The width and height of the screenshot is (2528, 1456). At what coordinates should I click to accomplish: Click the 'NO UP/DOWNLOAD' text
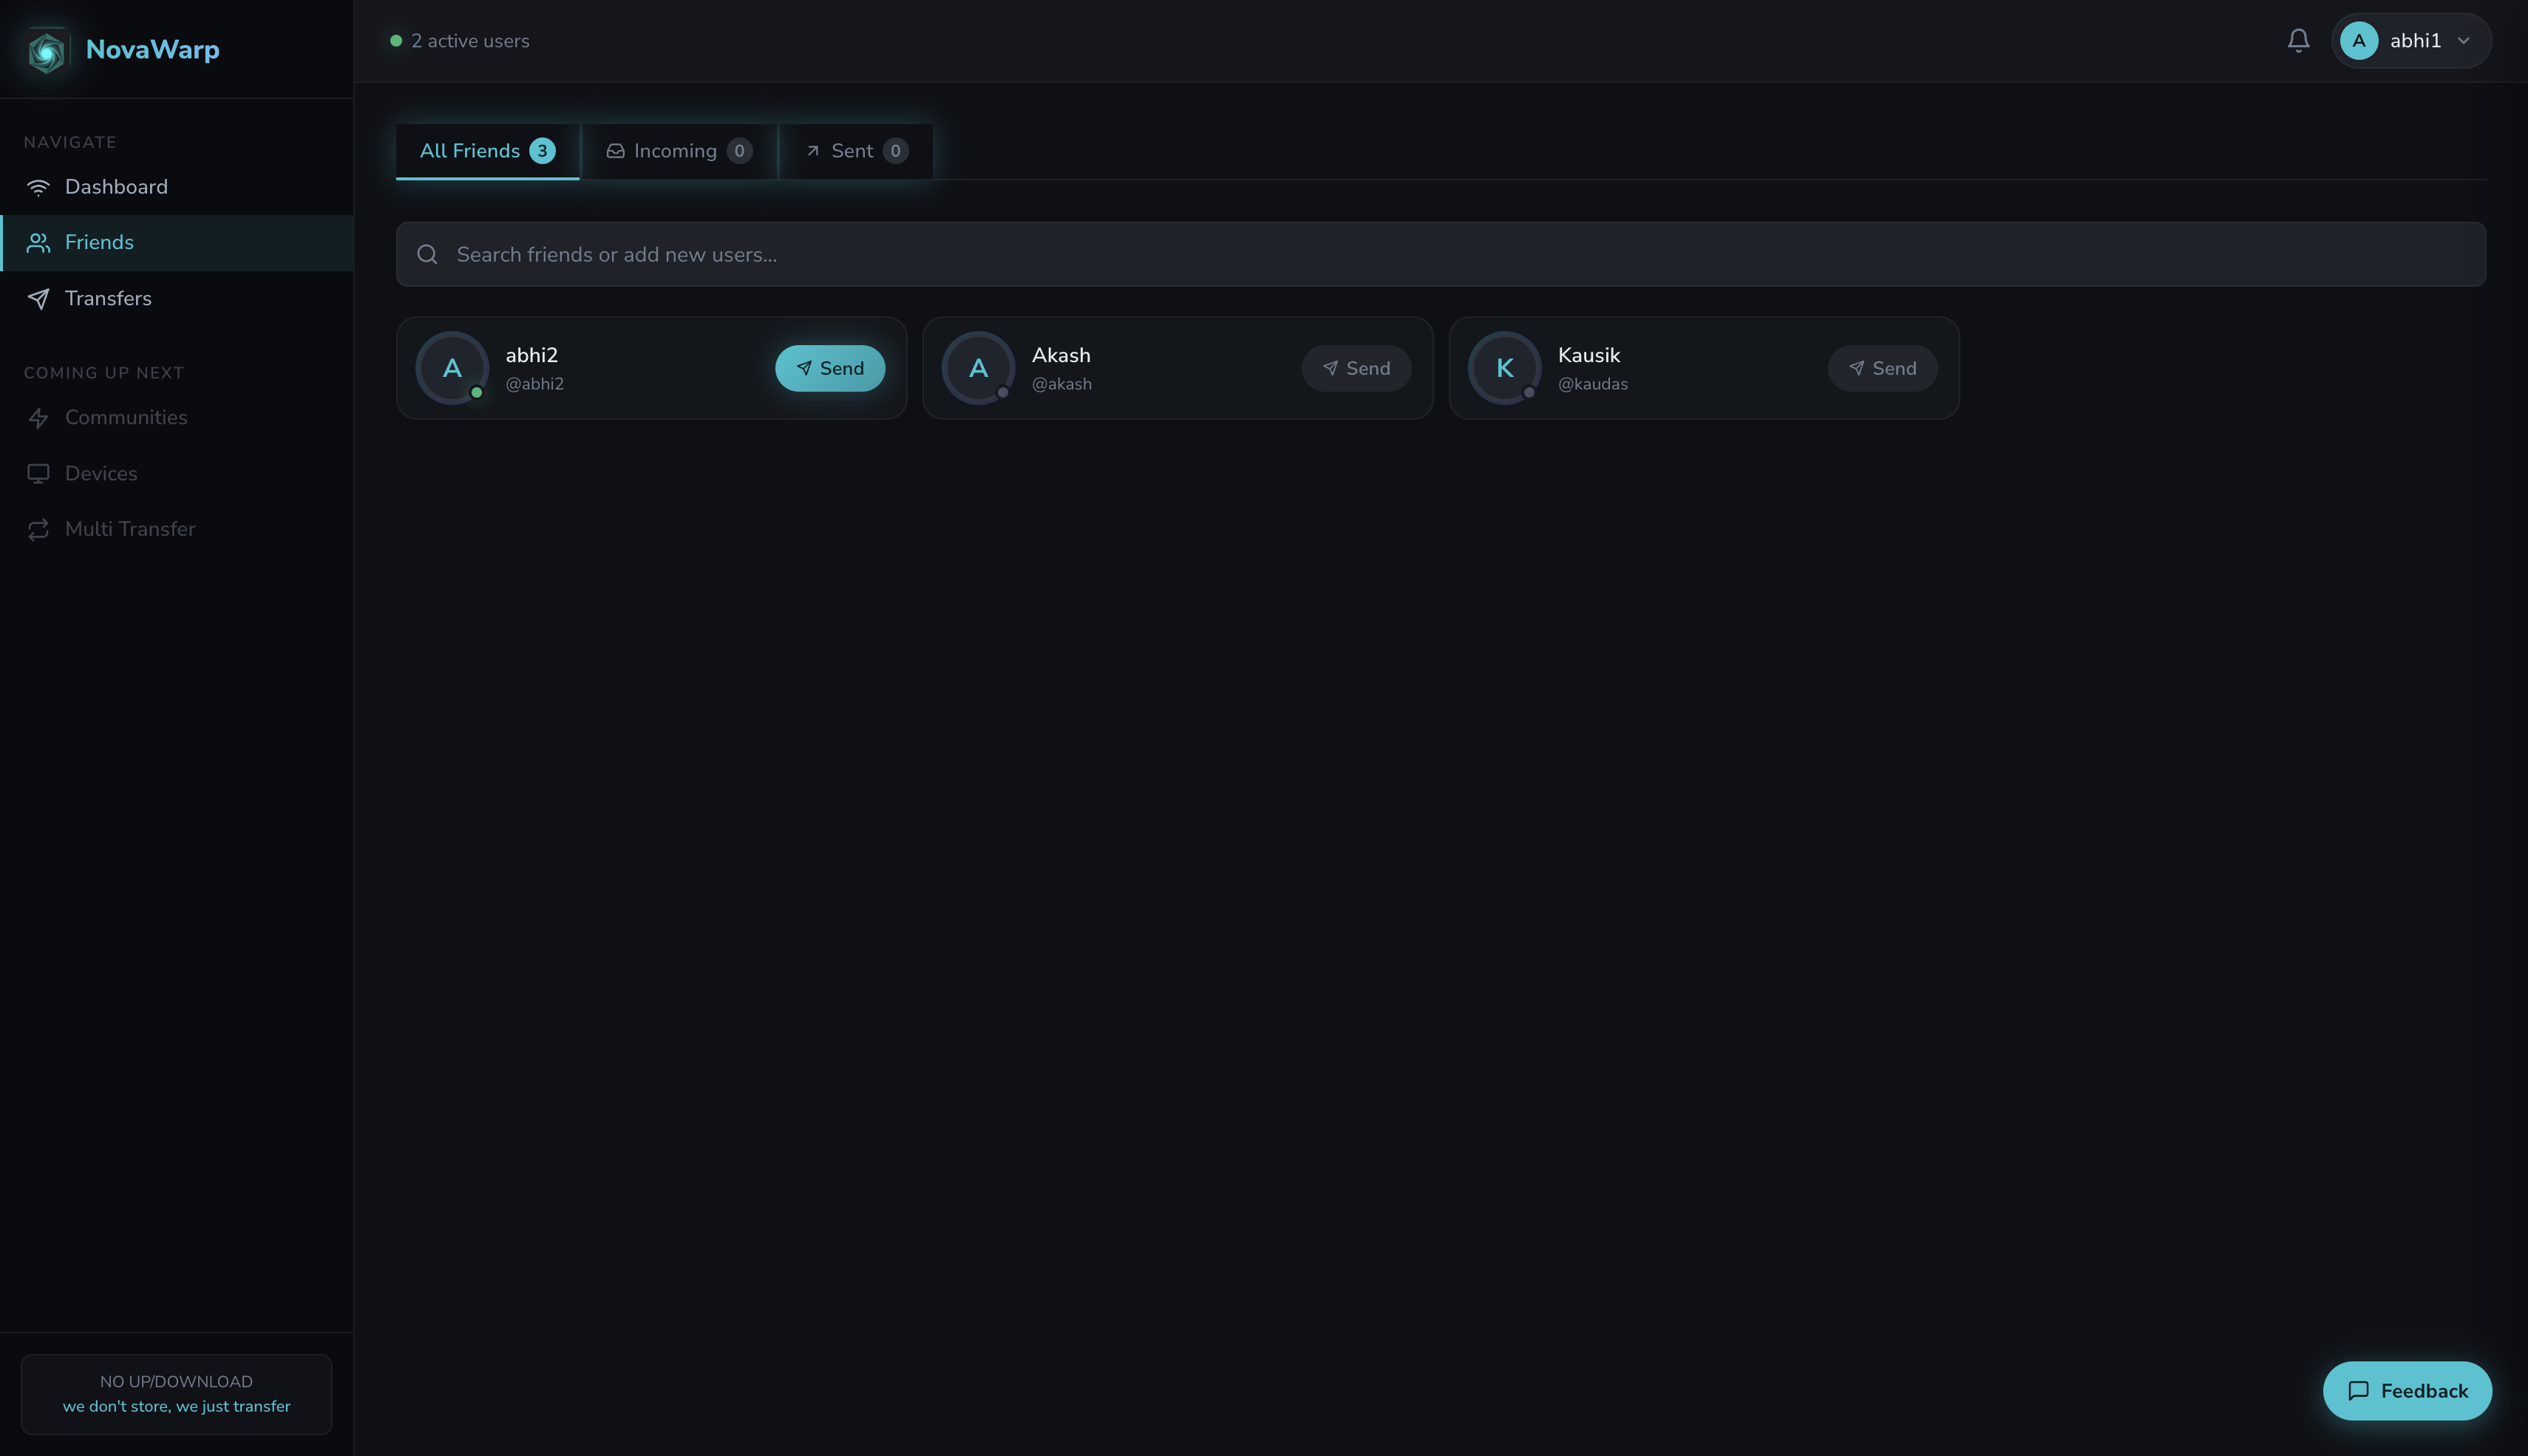(x=176, y=1382)
